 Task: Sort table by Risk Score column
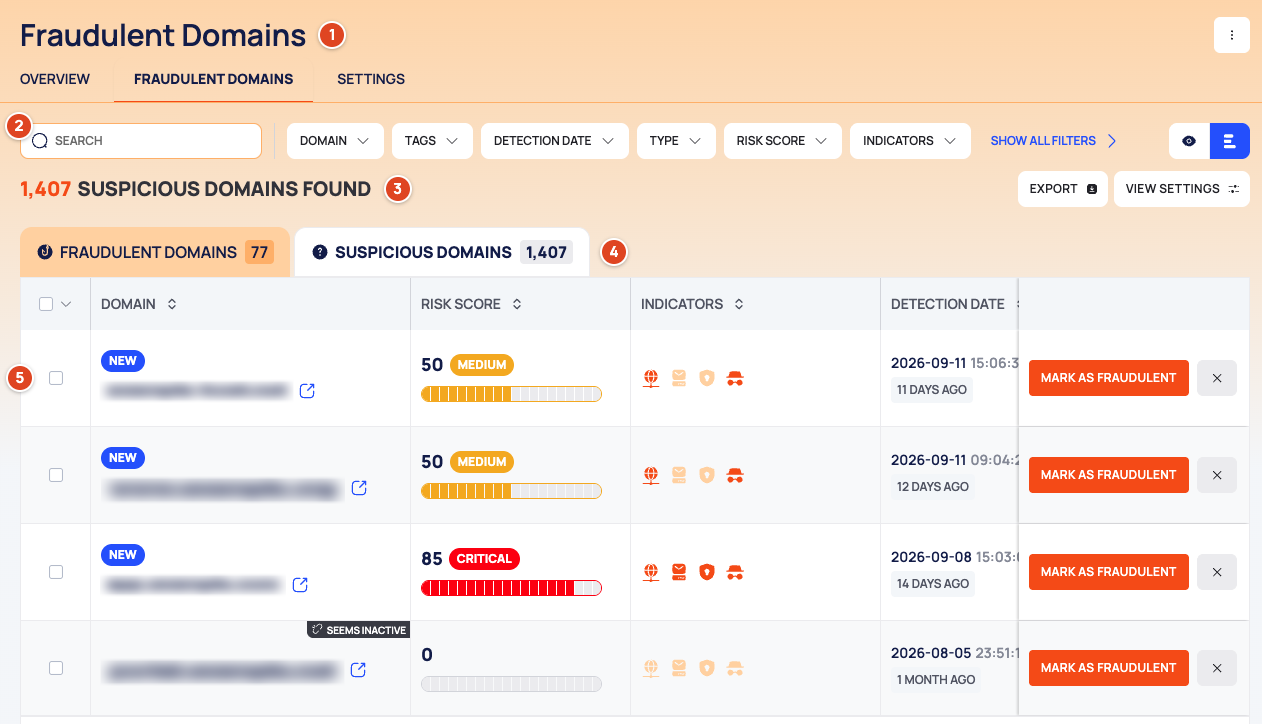coord(517,304)
